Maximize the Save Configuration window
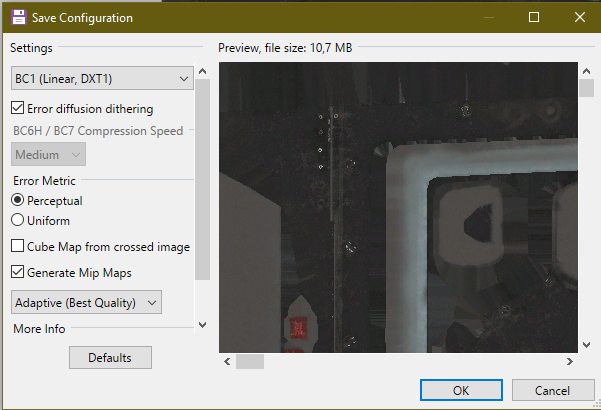601x410 pixels. point(534,17)
